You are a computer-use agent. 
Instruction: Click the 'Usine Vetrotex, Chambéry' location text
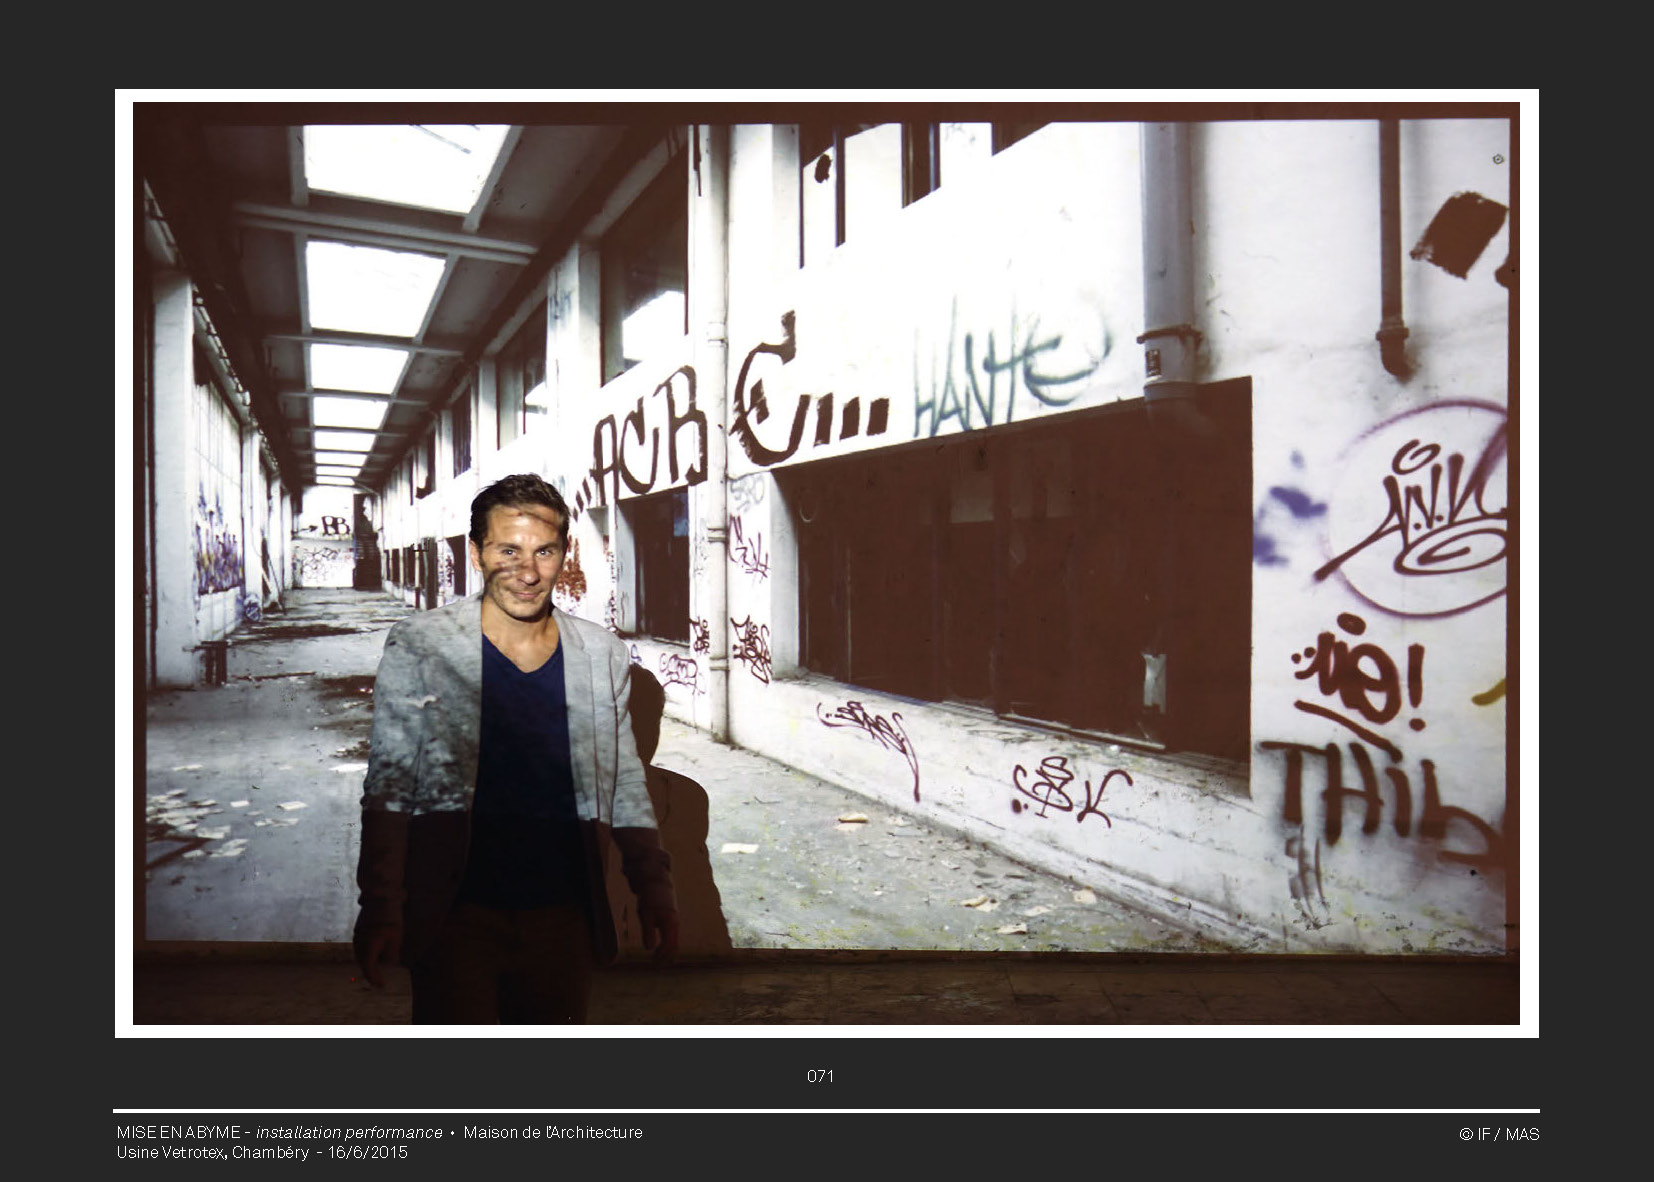click(213, 1152)
